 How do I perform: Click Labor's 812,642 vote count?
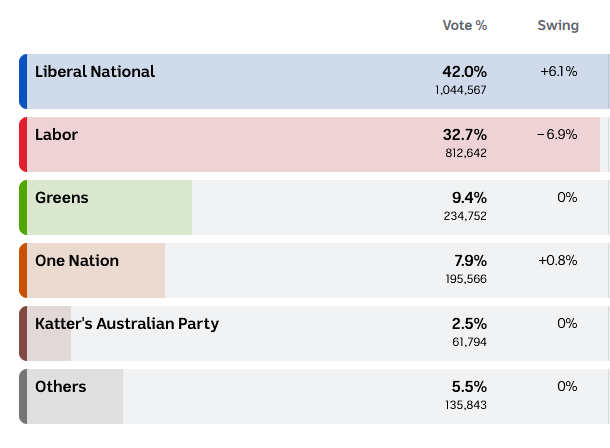coord(466,153)
